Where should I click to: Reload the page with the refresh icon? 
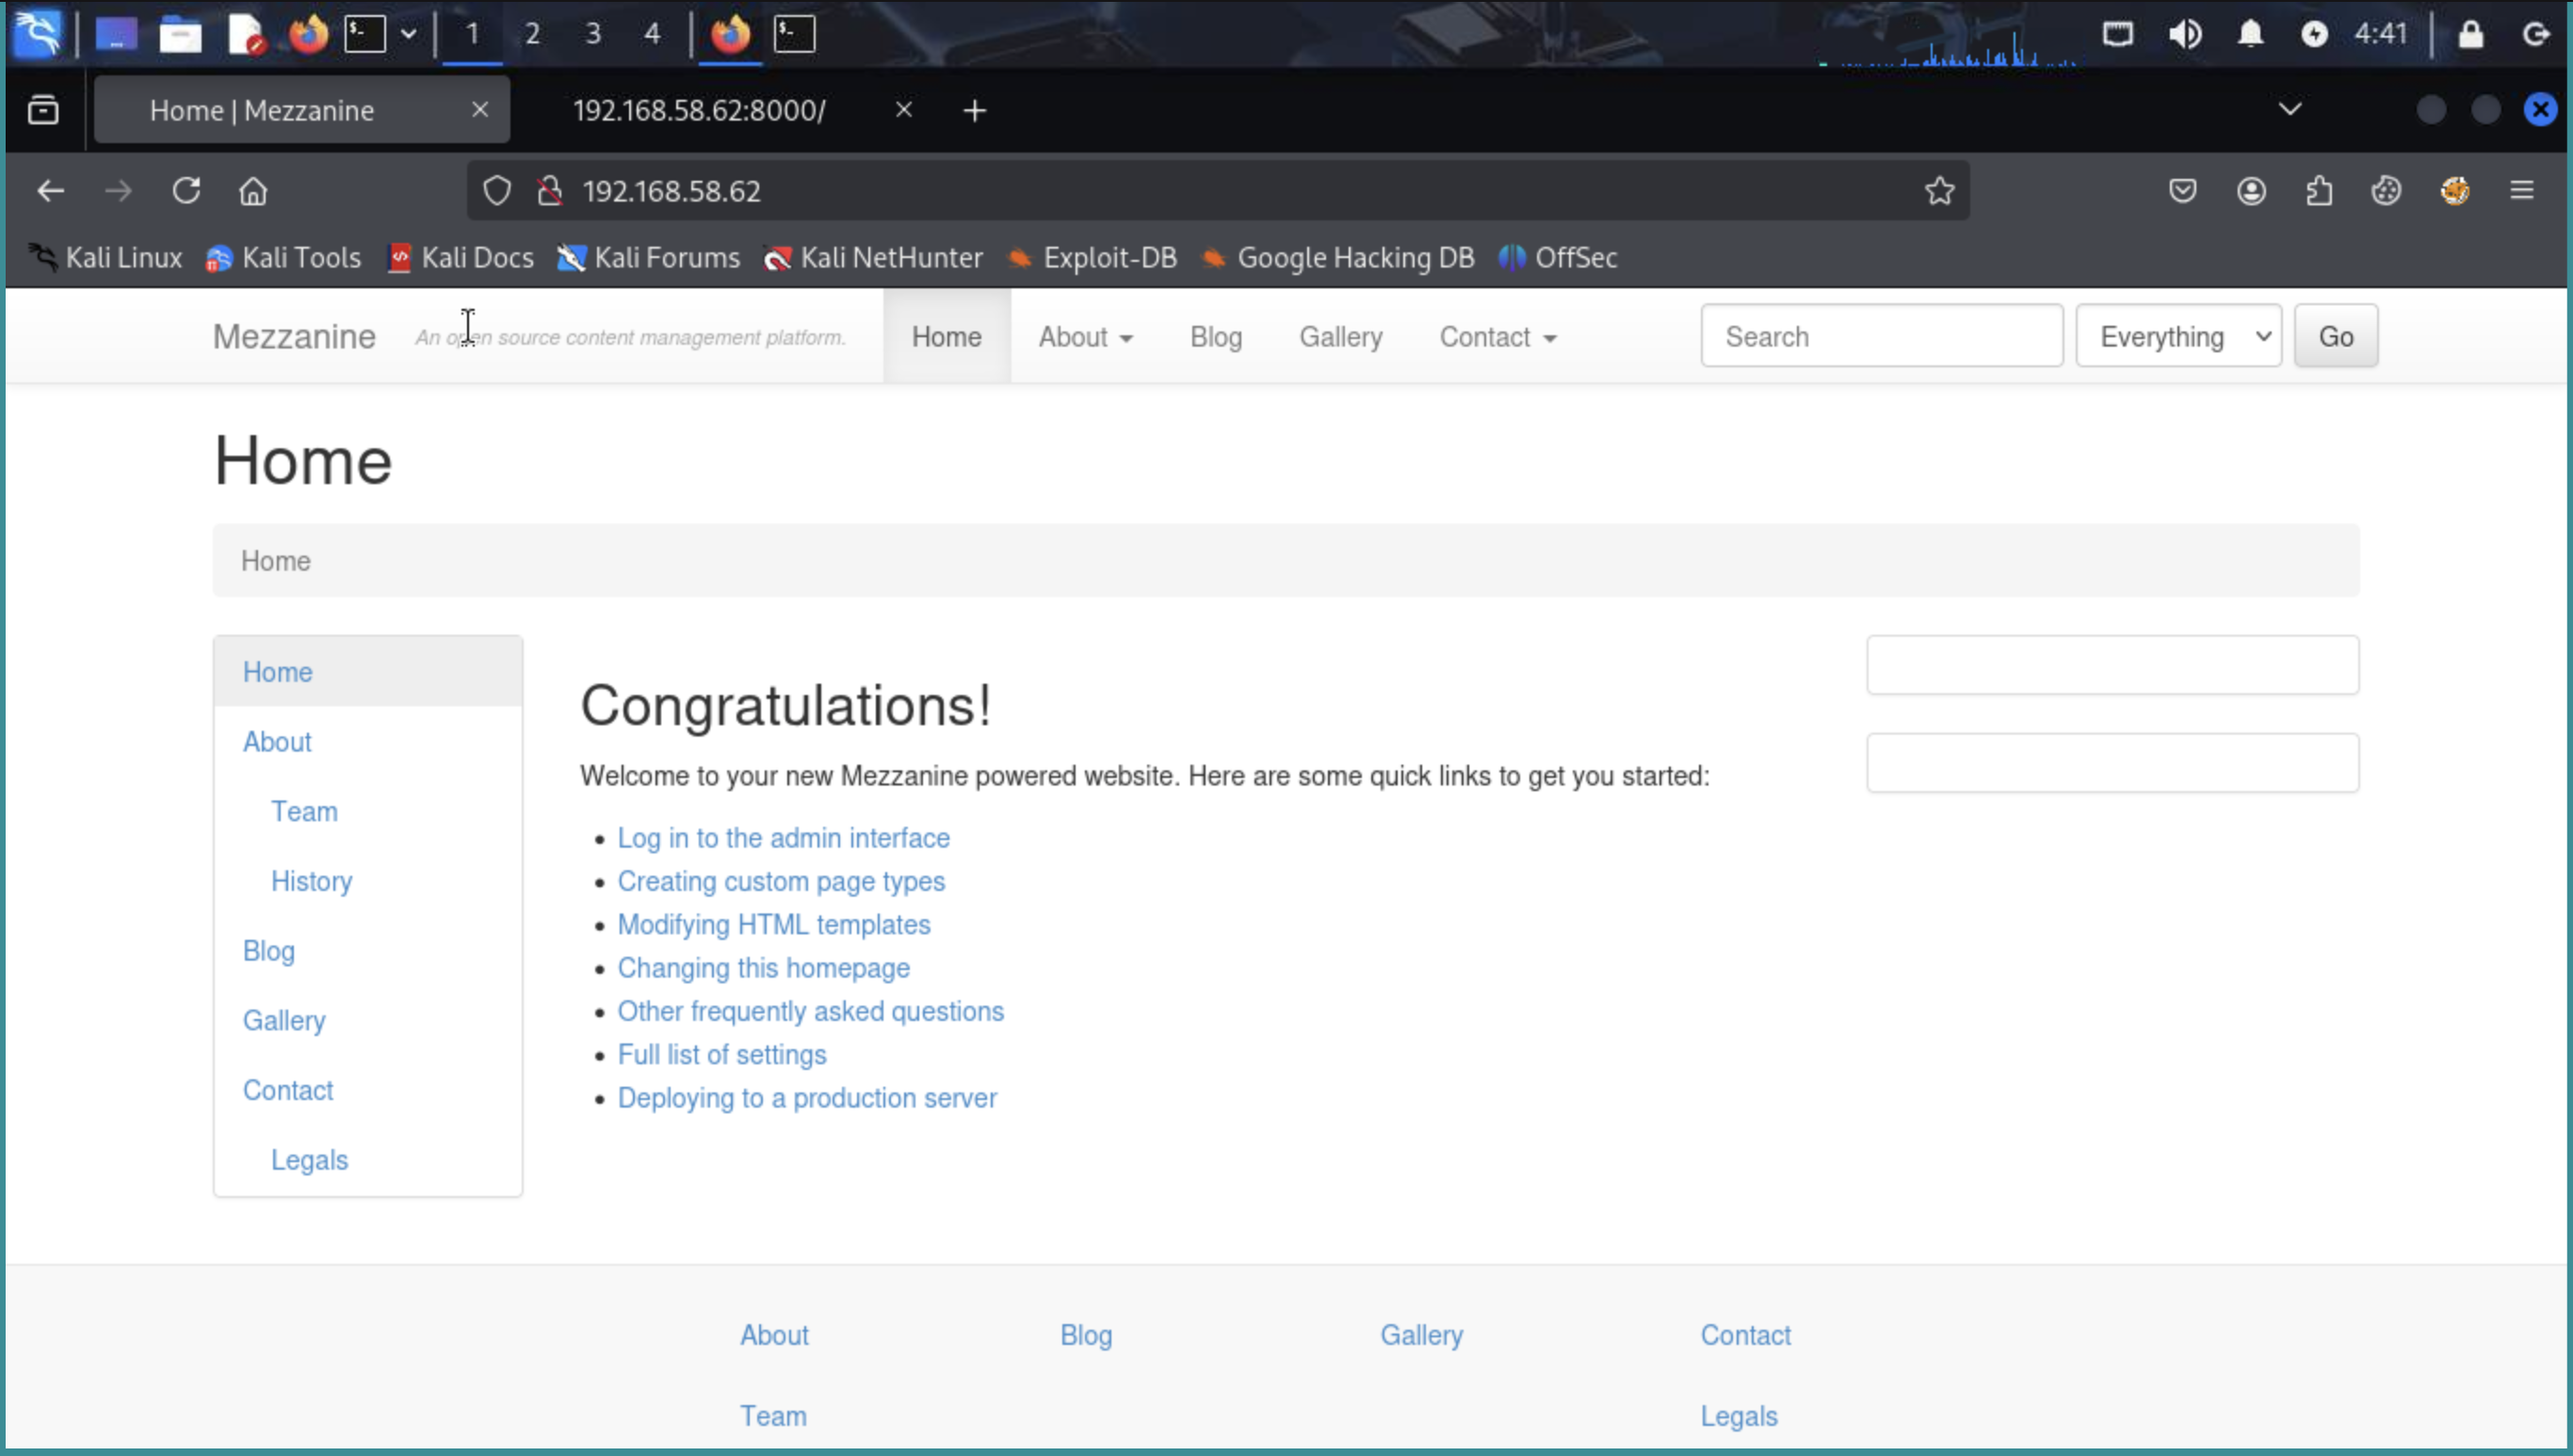point(186,190)
